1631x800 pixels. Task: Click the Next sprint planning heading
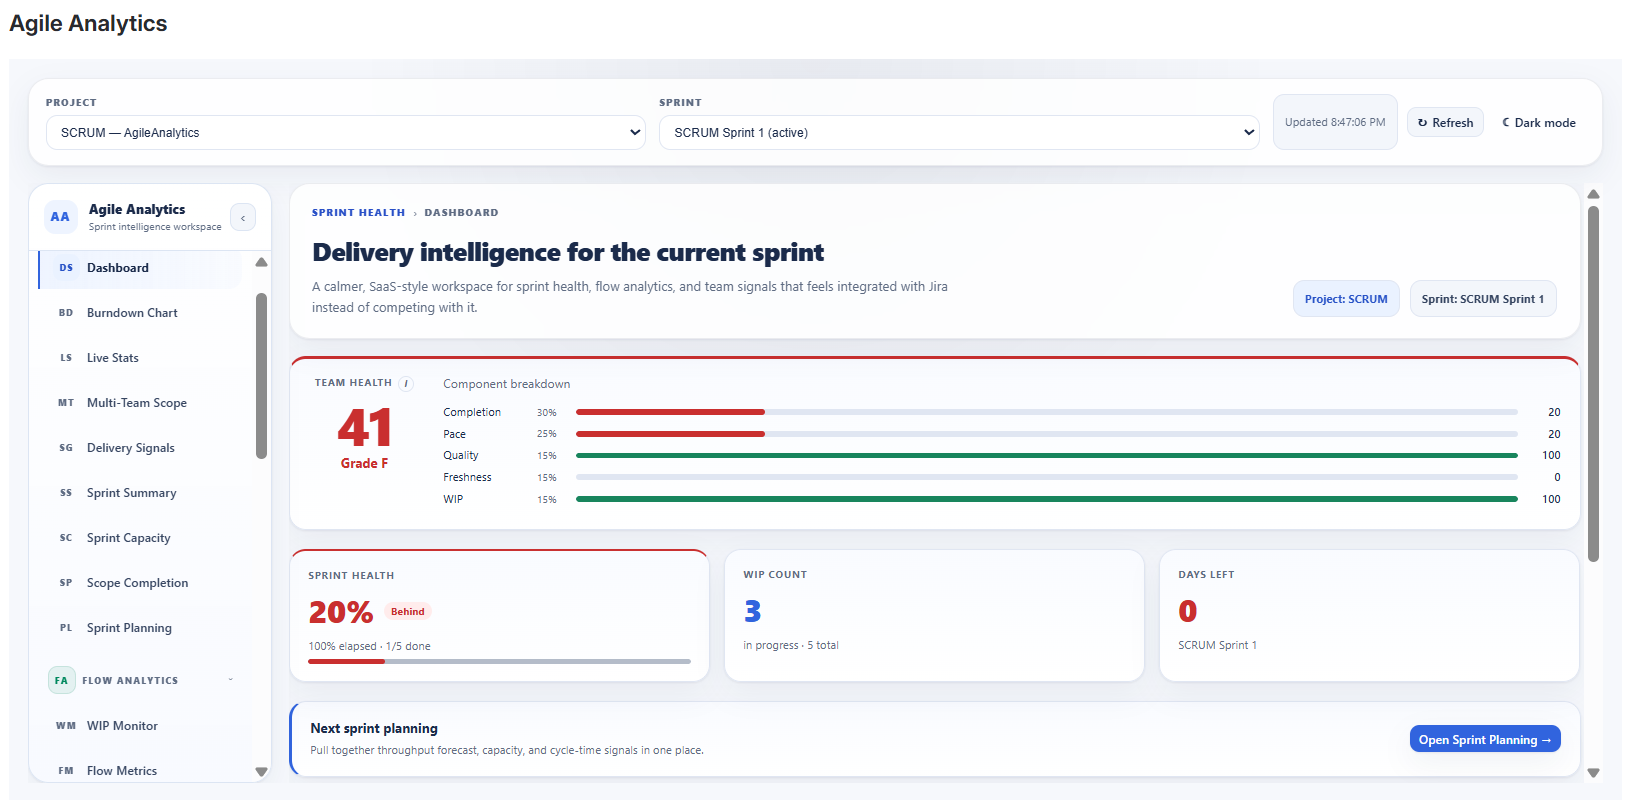coord(374,729)
